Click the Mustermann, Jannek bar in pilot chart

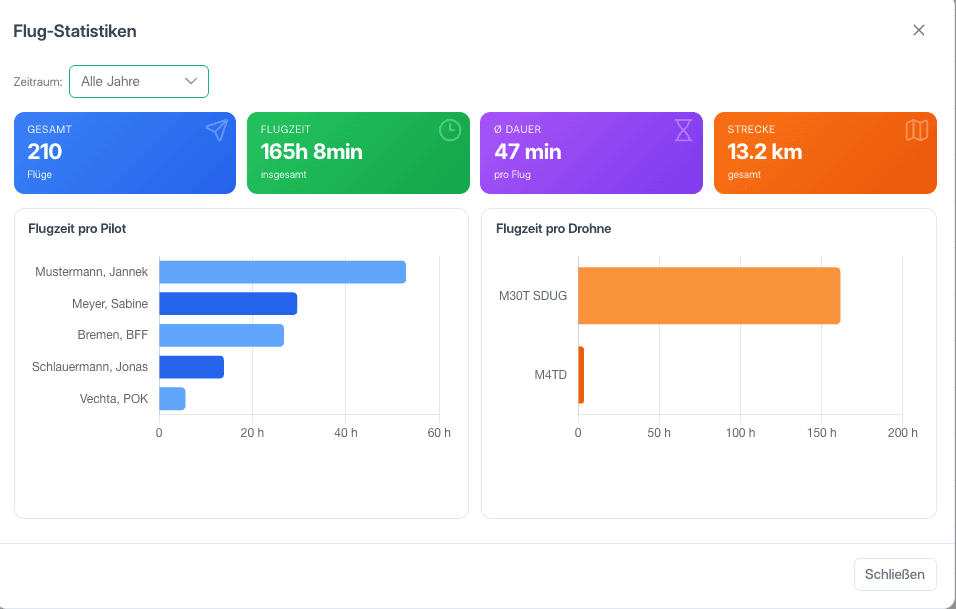(282, 272)
